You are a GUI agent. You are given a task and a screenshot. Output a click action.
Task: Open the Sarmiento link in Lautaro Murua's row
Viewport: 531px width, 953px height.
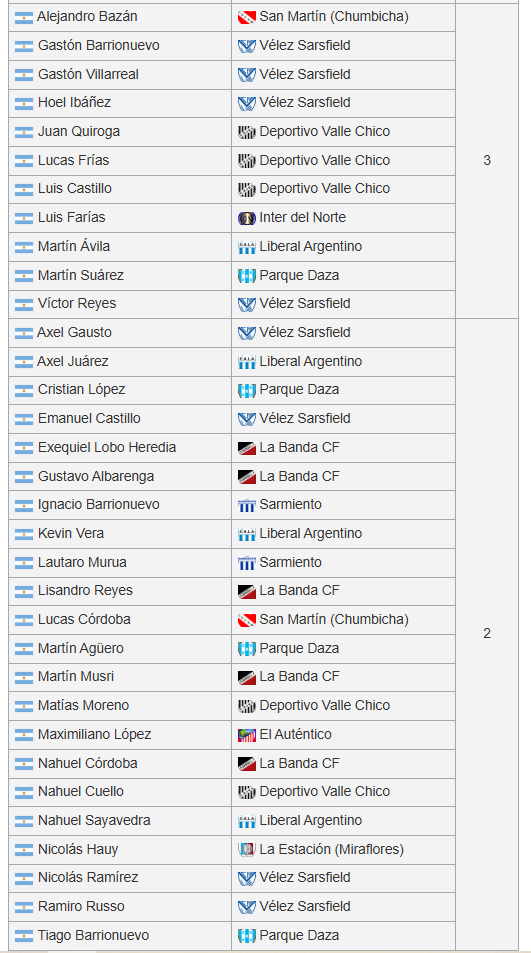point(290,562)
